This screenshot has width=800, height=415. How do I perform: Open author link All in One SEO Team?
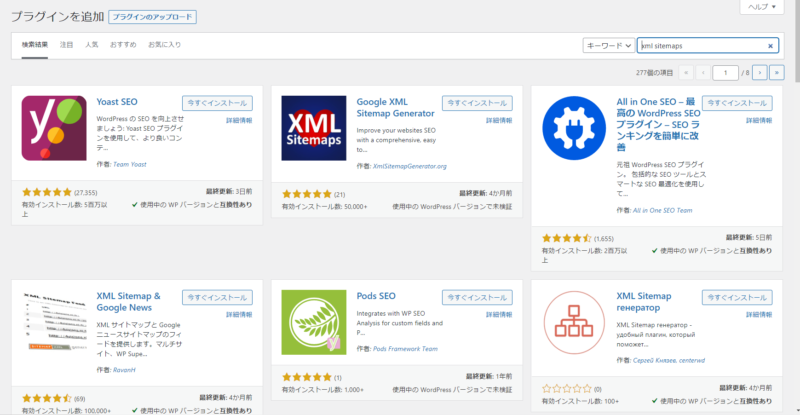coord(662,210)
